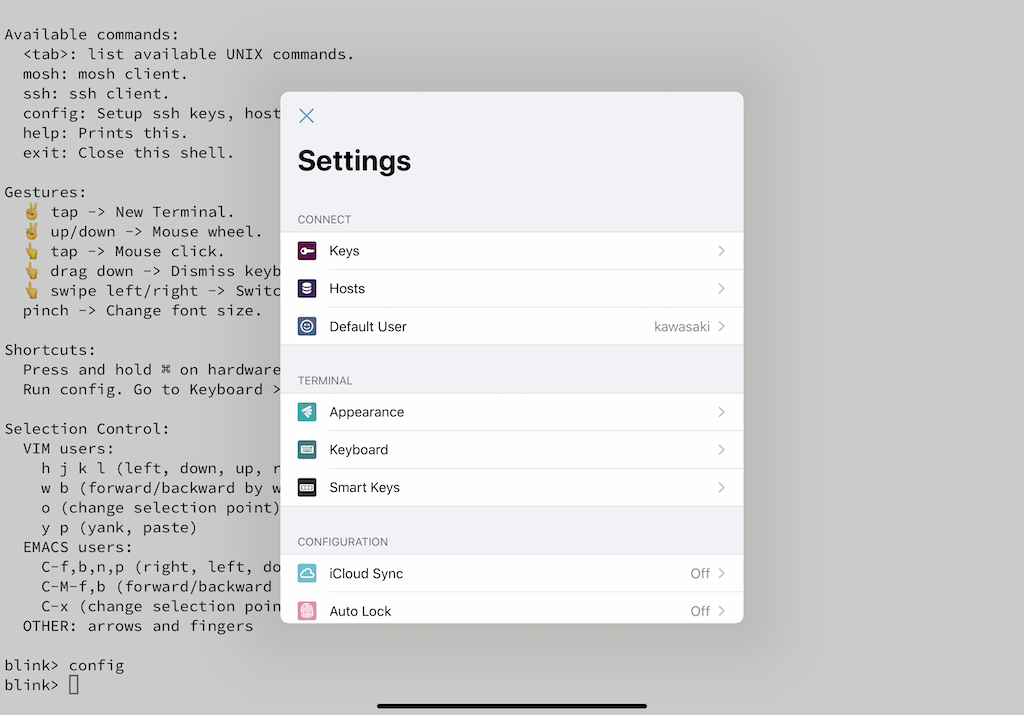
Task: Click the 'Shortcuts:' heading in terminal
Action: (x=50, y=350)
